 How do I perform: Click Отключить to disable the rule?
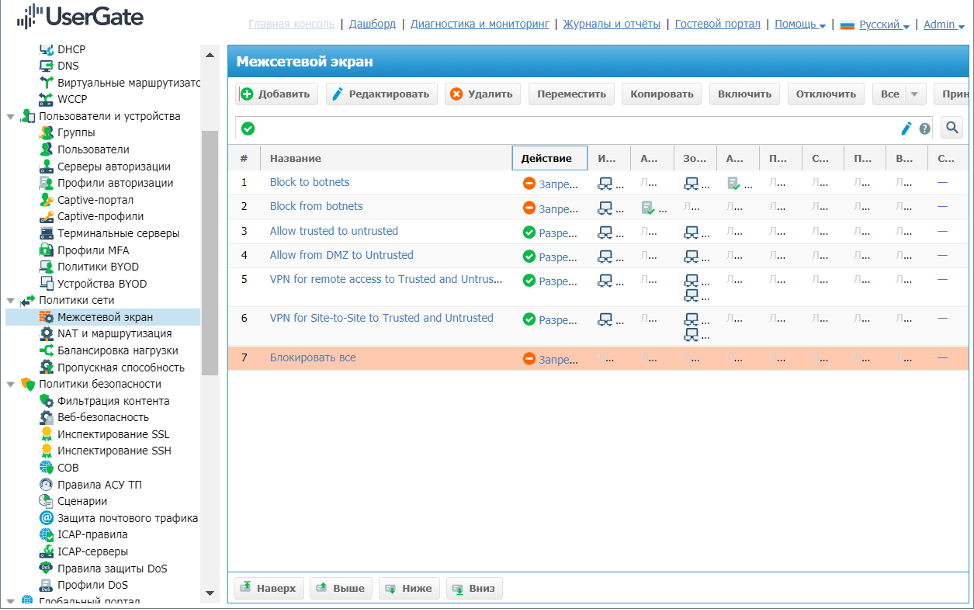point(825,94)
